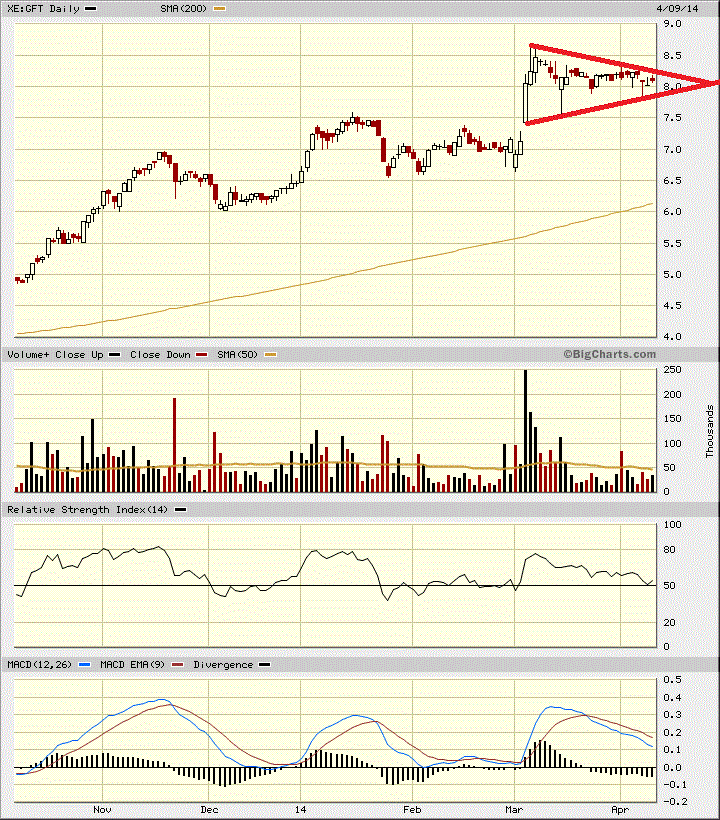This screenshot has width=720, height=820.
Task: Click the 7.0 price axis label
Action: (672, 150)
